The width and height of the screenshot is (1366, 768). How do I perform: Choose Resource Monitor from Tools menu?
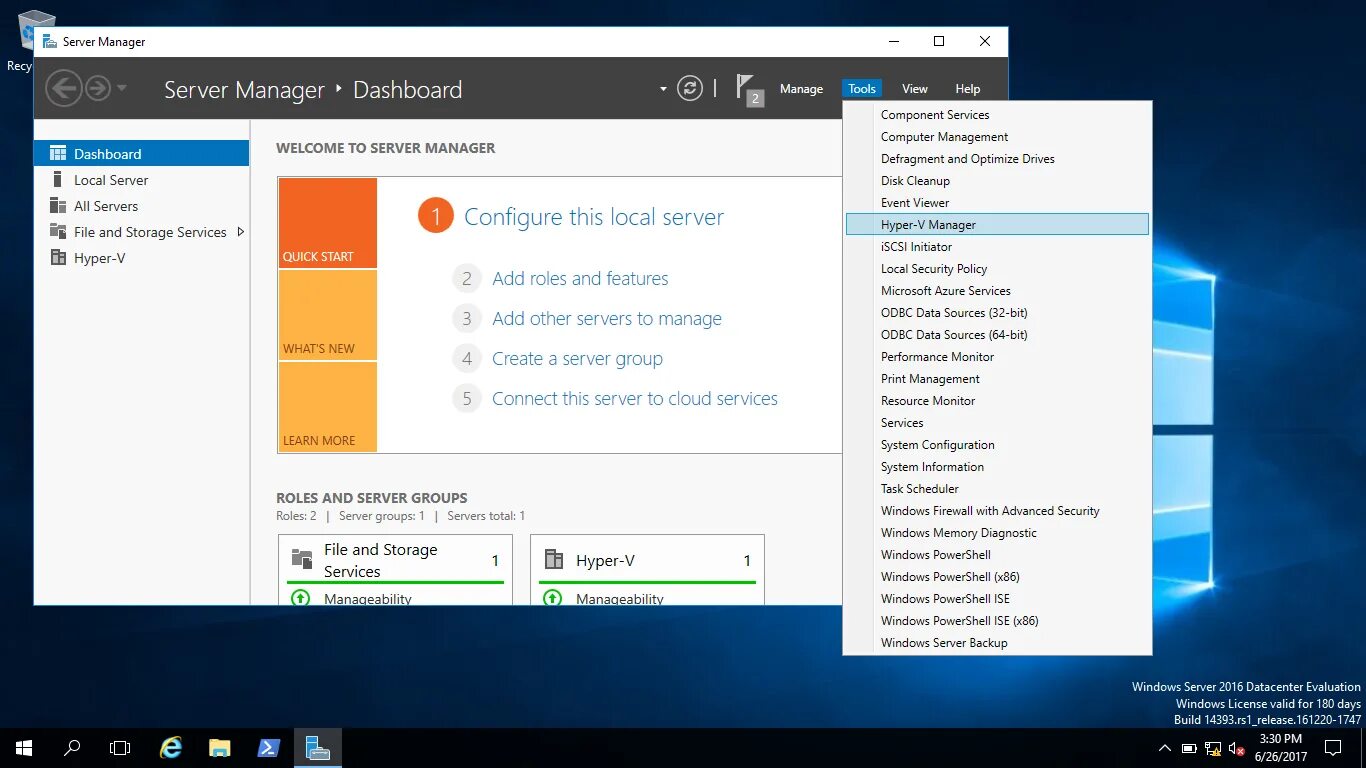click(997, 401)
